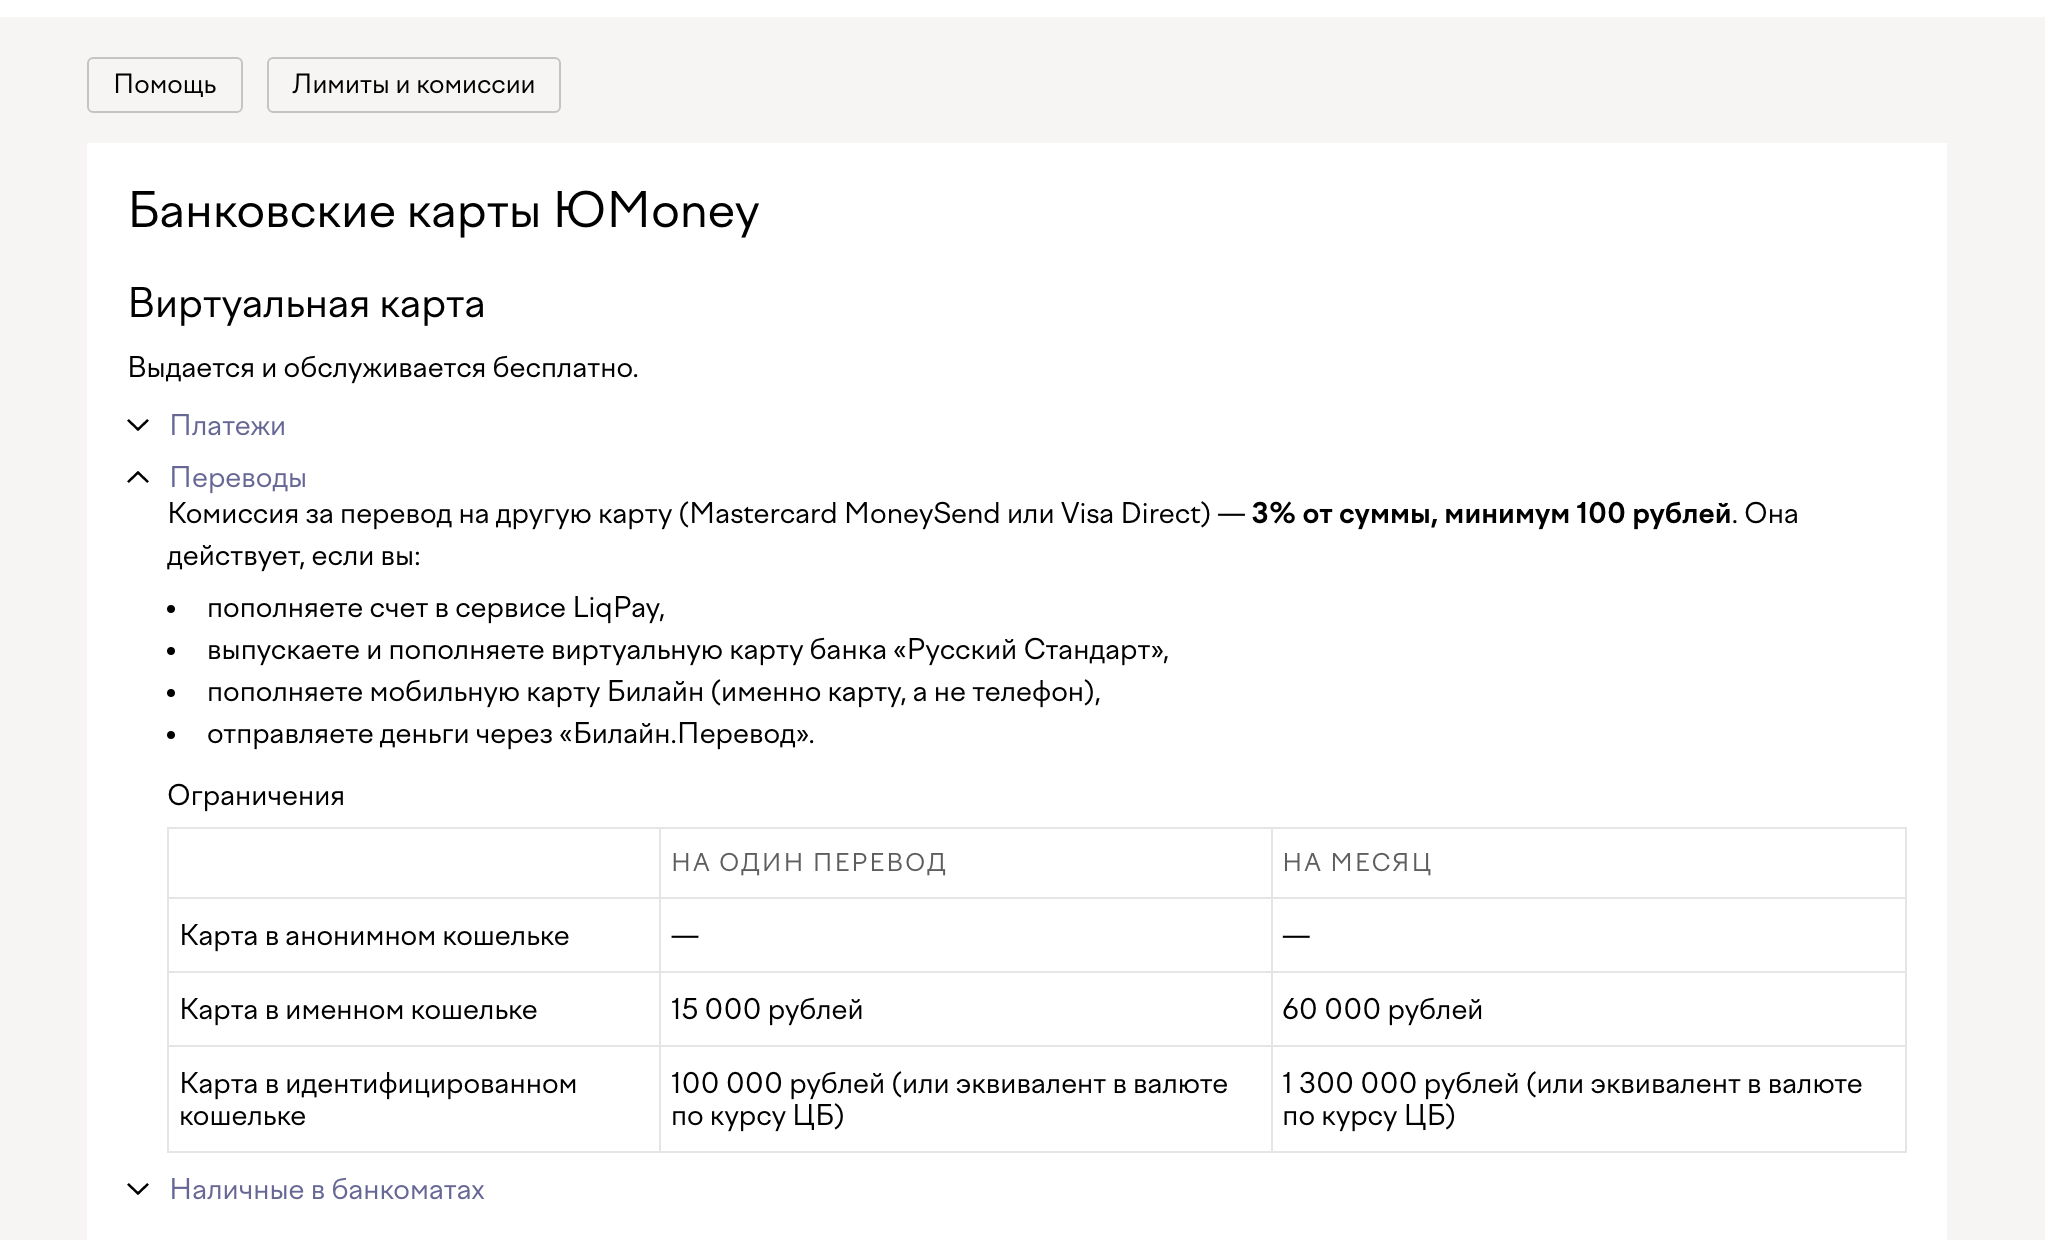Click bullet отправляете деньги через «Билайн.Перевод»
The height and width of the screenshot is (1240, 2045).
click(x=511, y=734)
